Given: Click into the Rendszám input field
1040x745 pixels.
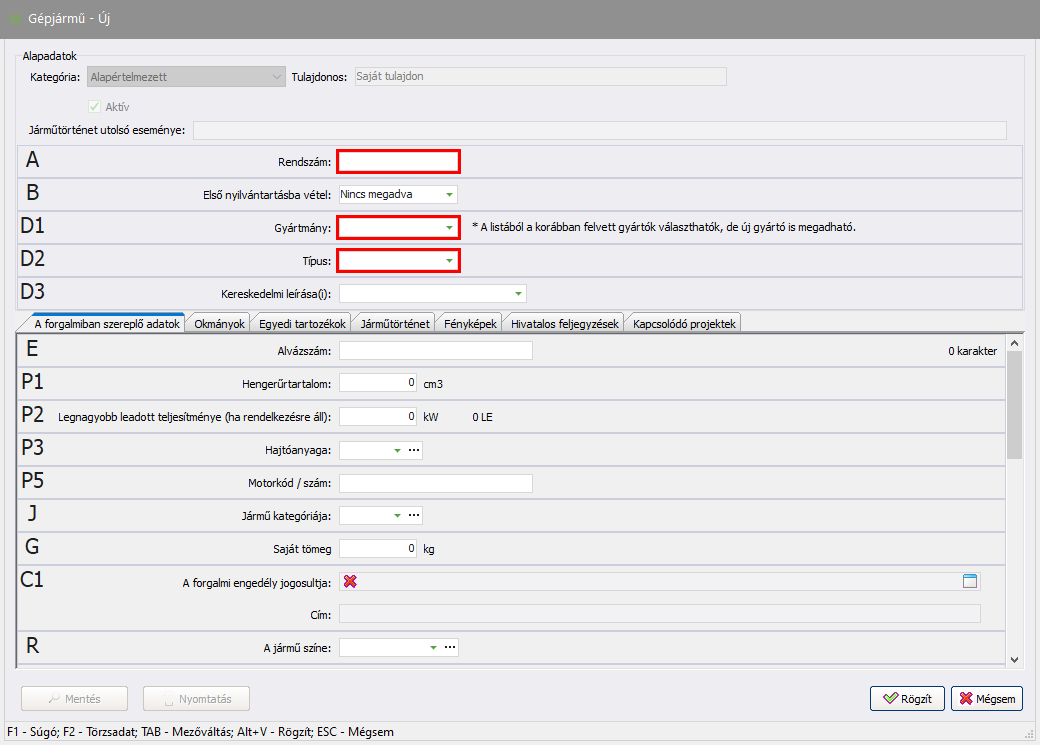Looking at the screenshot, I should point(398,161).
